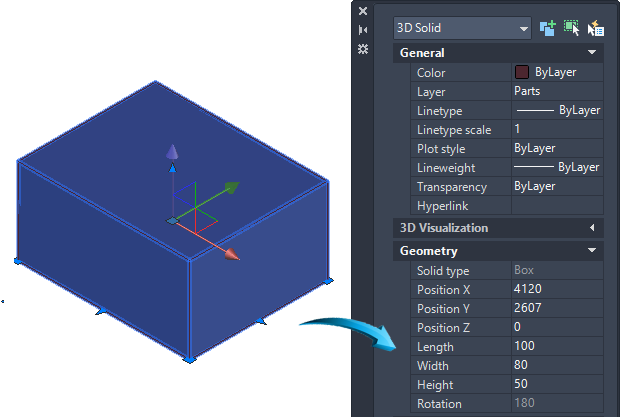Open the Lineweight ByLayer field

click(557, 167)
